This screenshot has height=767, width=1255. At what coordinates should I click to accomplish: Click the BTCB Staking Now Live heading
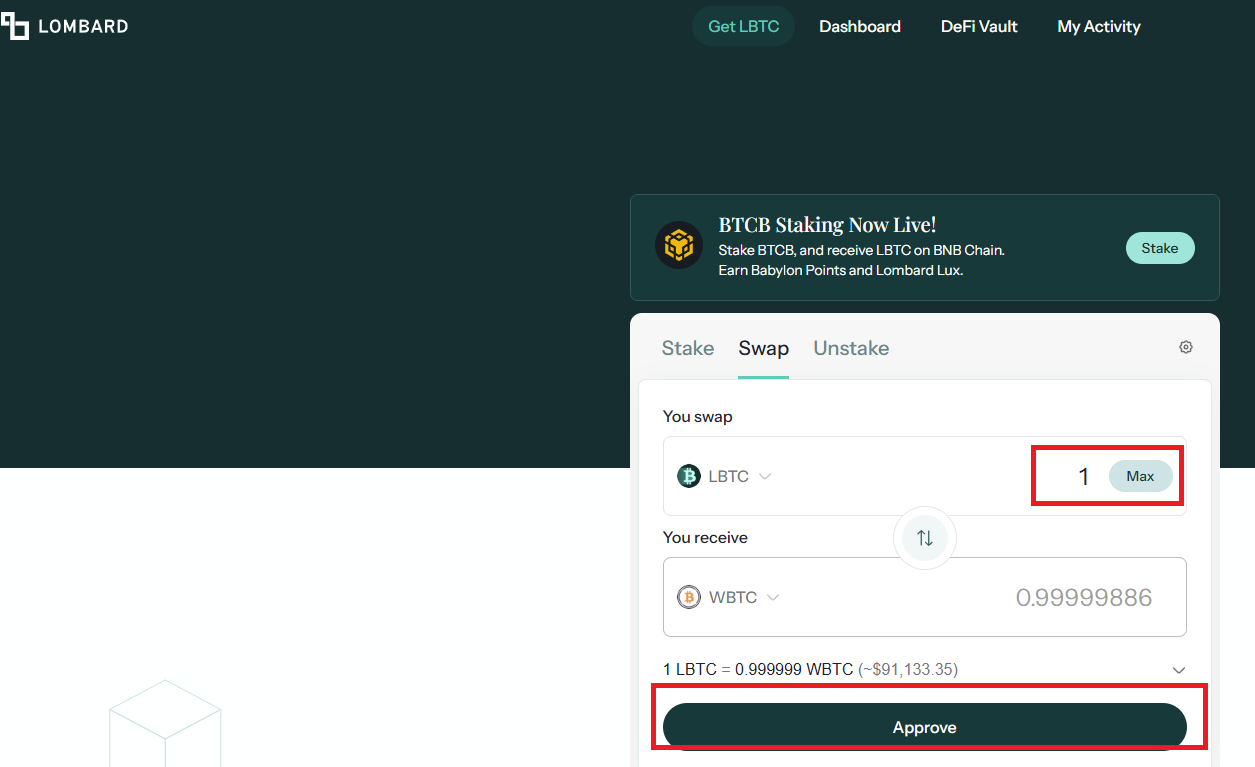(827, 225)
